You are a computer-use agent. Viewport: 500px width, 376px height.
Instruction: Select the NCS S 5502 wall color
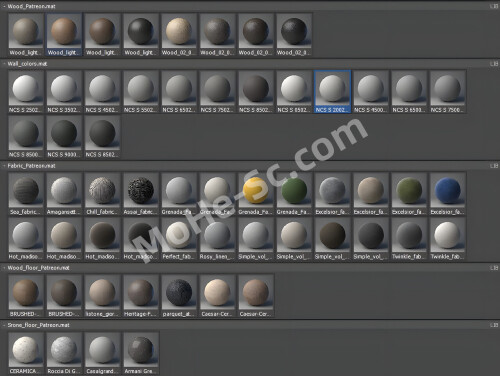[141, 92]
